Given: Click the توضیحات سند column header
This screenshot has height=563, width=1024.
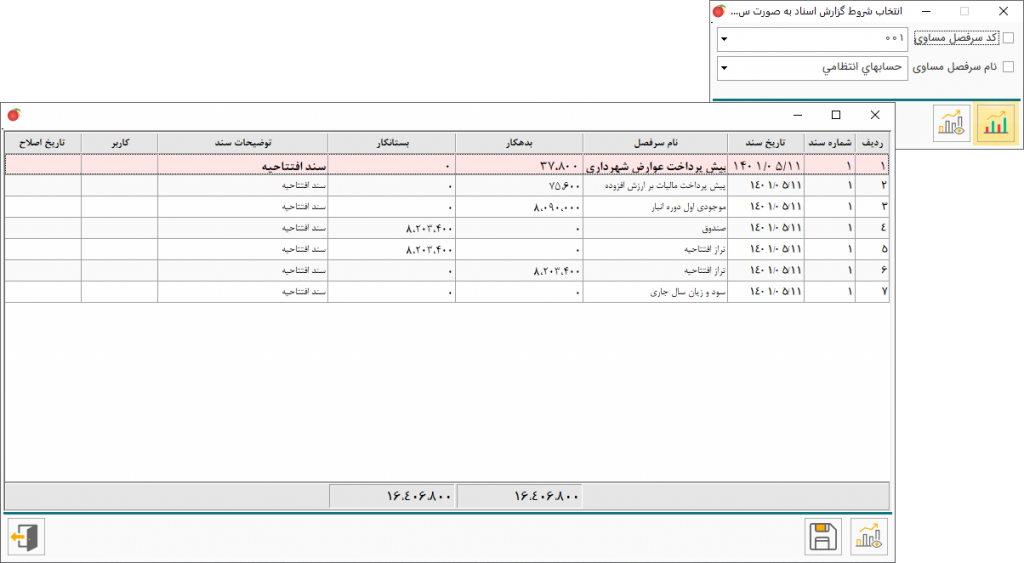Looking at the screenshot, I should (x=243, y=142).
